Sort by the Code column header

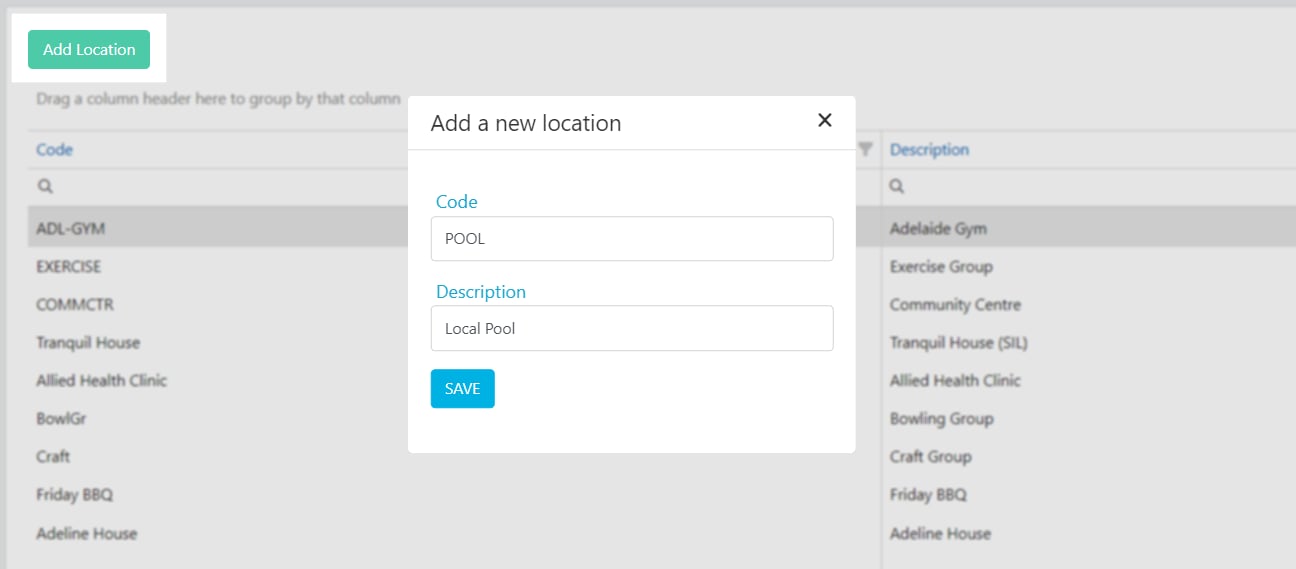[x=55, y=149]
